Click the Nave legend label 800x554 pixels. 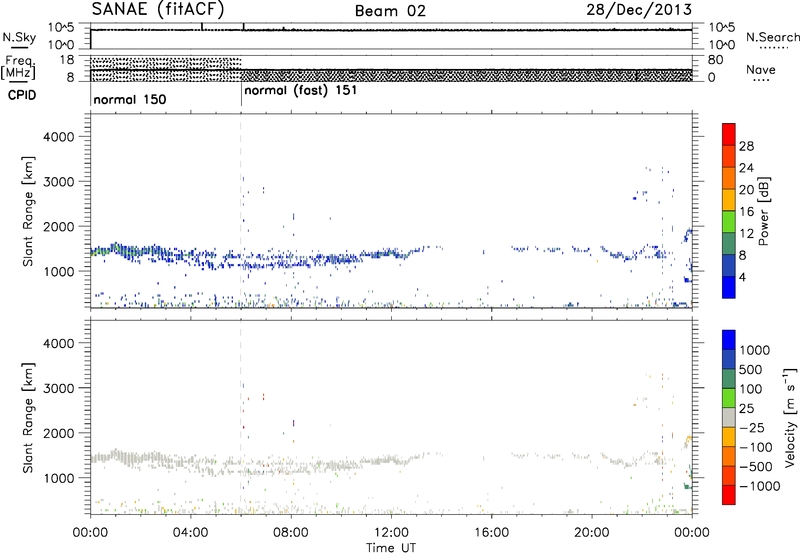pos(761,70)
